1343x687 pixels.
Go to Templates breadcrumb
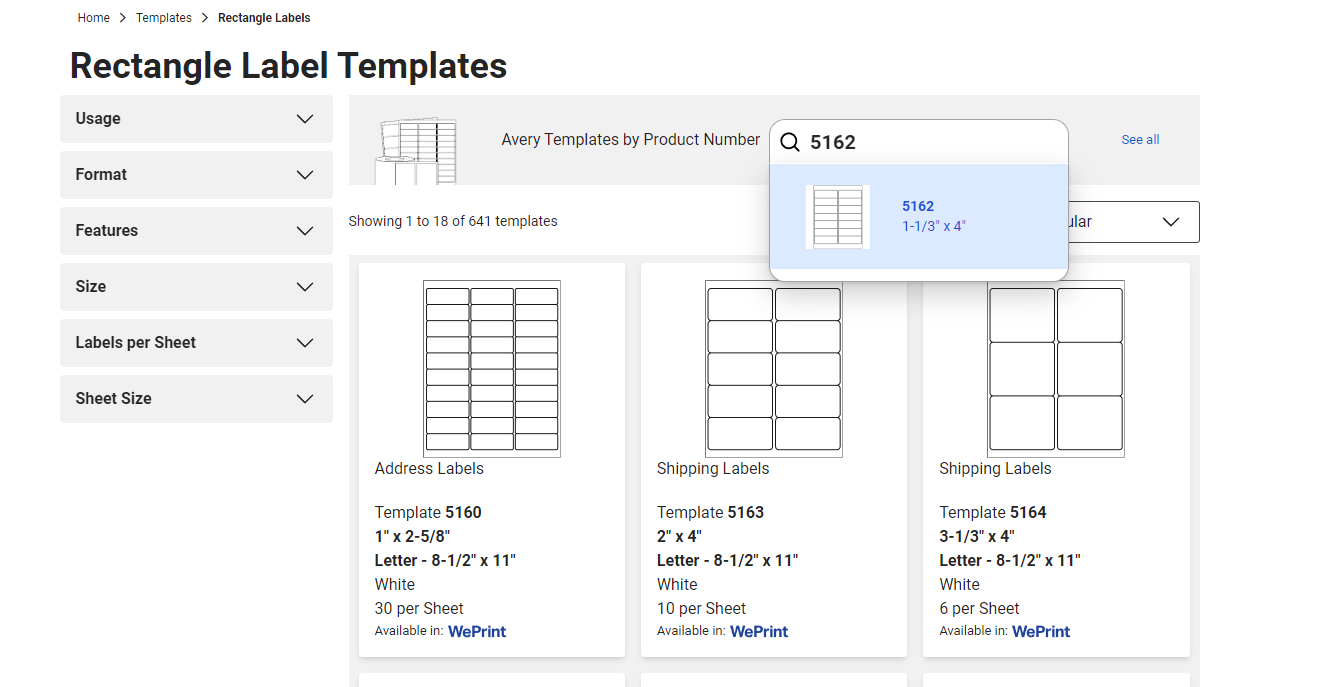[x=164, y=18]
